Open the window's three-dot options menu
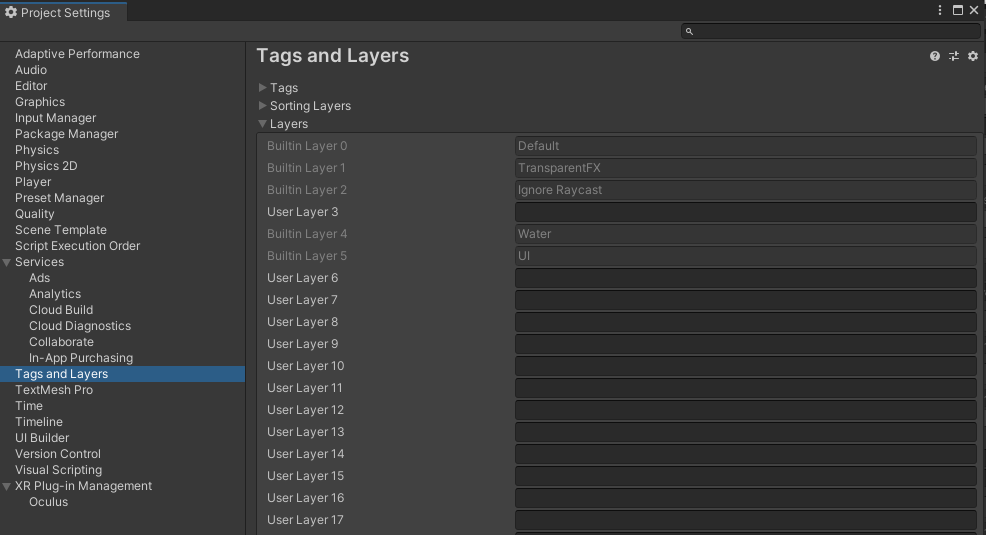986x535 pixels. pyautogui.click(x=940, y=10)
